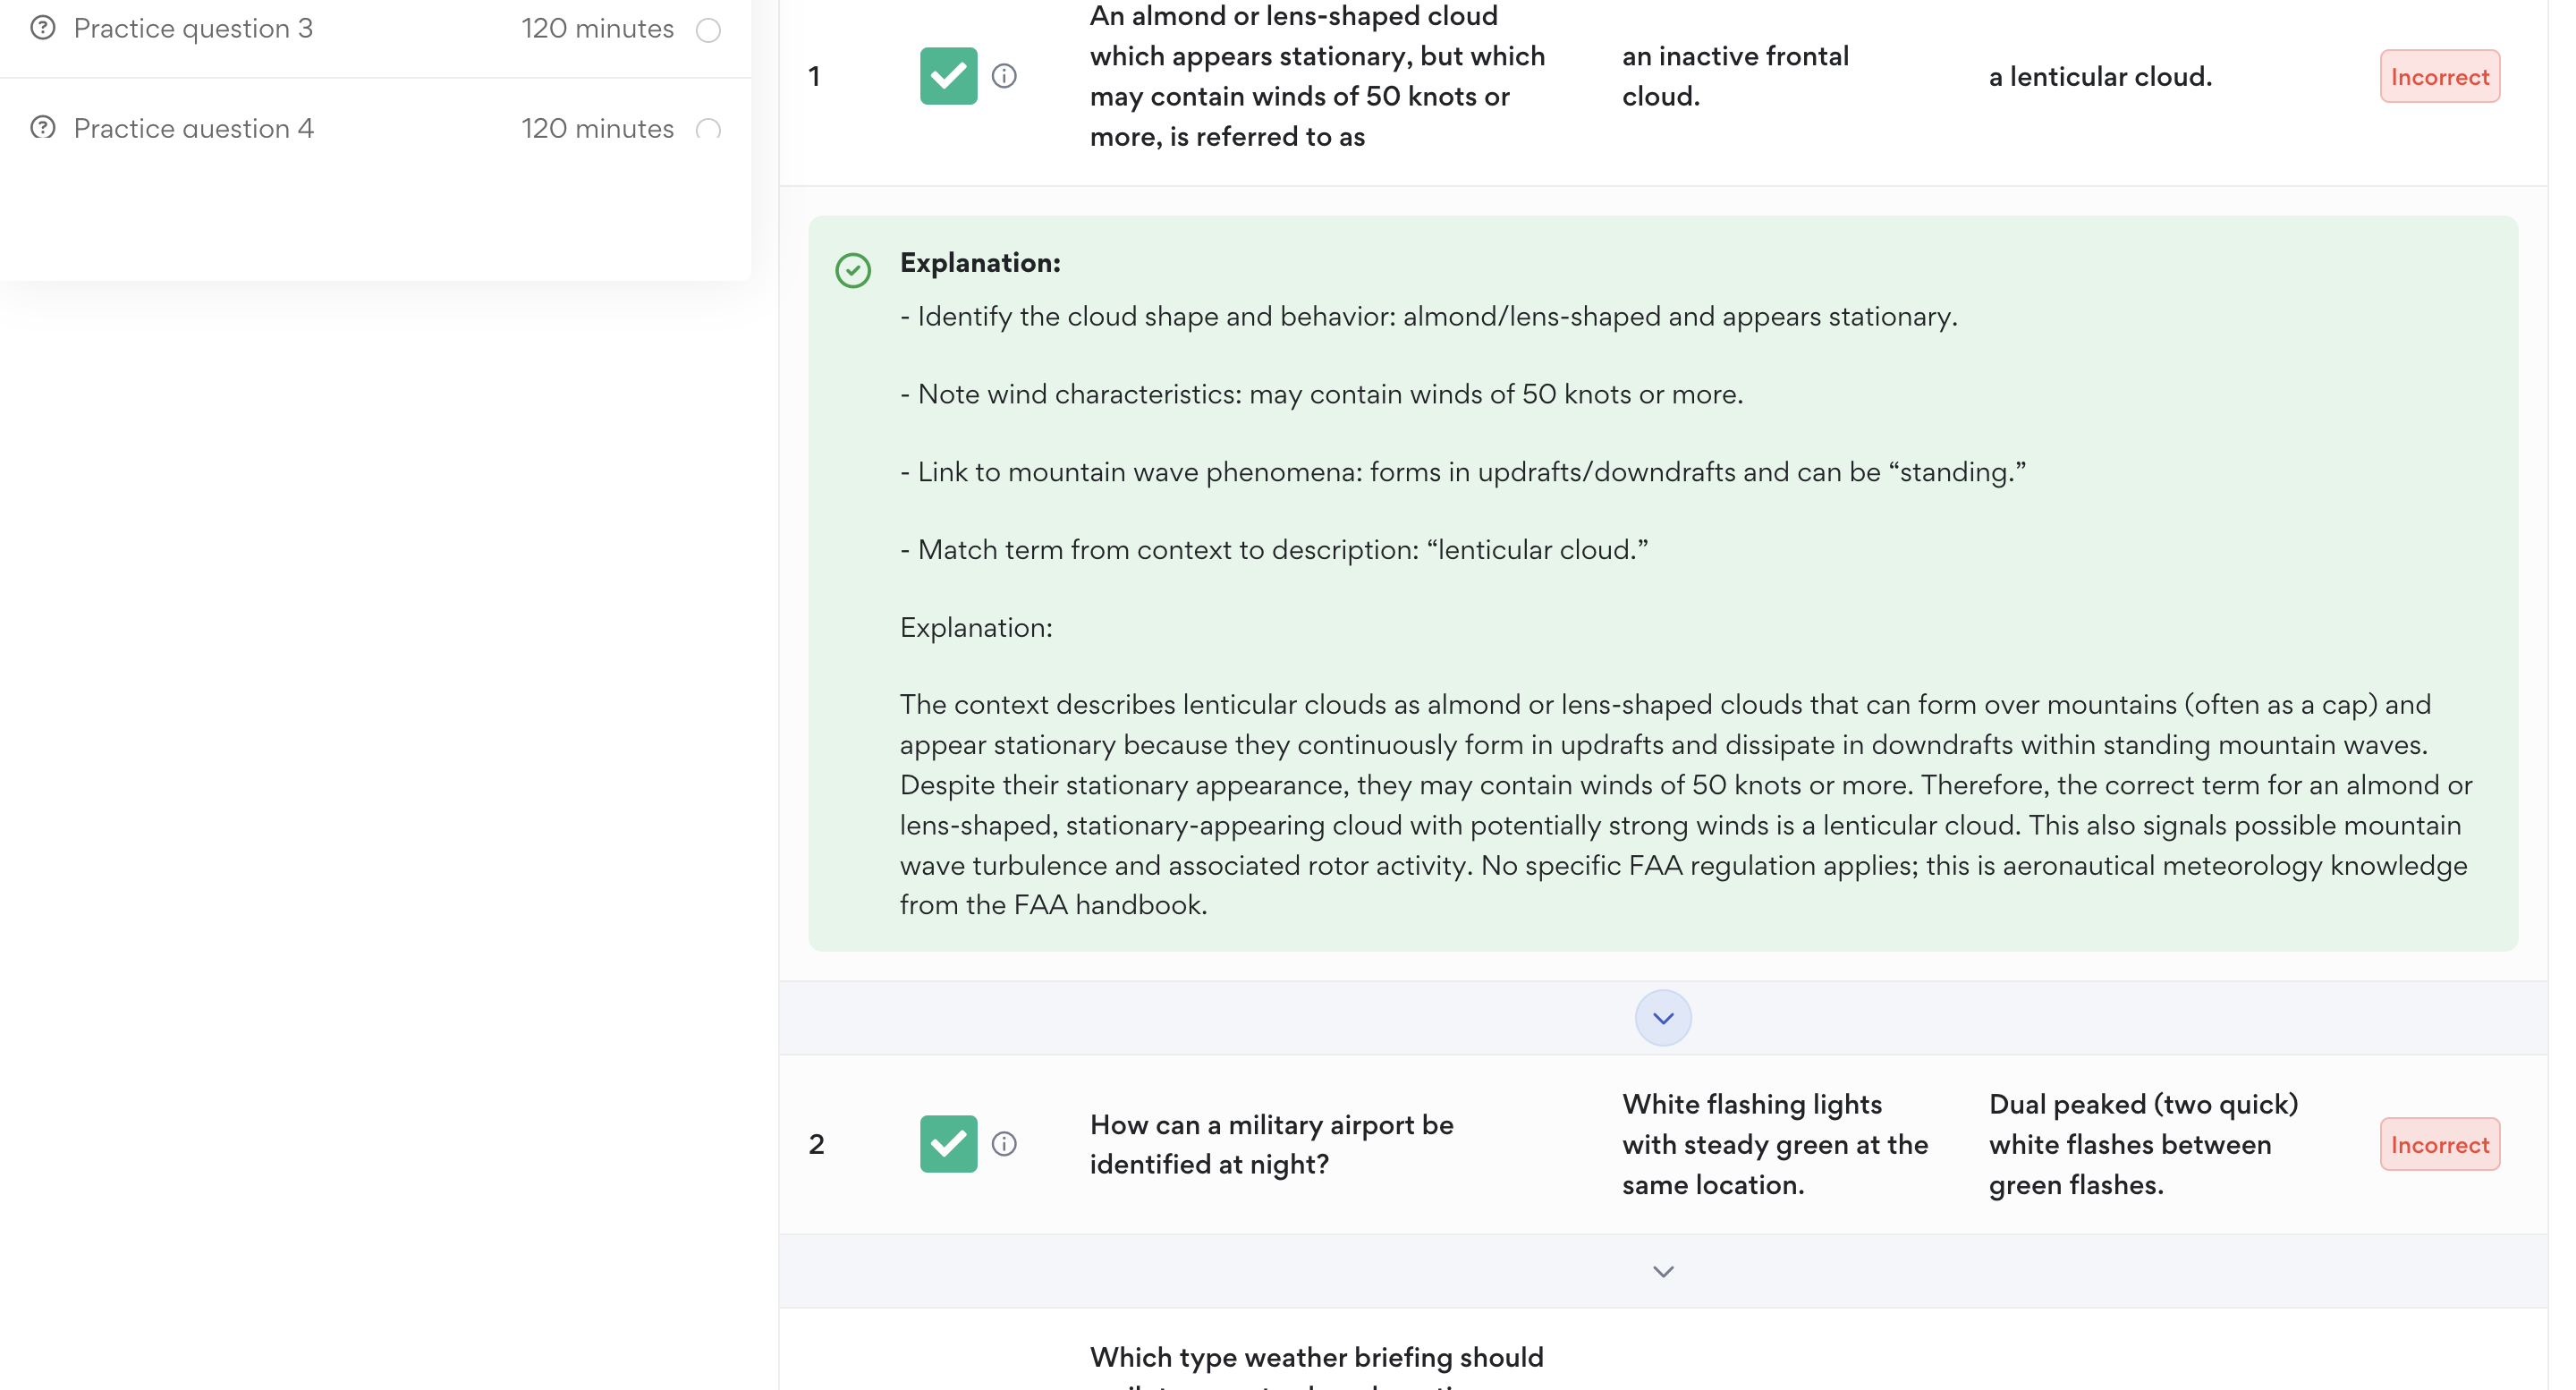
Task: Click the 'an inactive frontal cloud.' answer
Action: pyautogui.click(x=1735, y=77)
